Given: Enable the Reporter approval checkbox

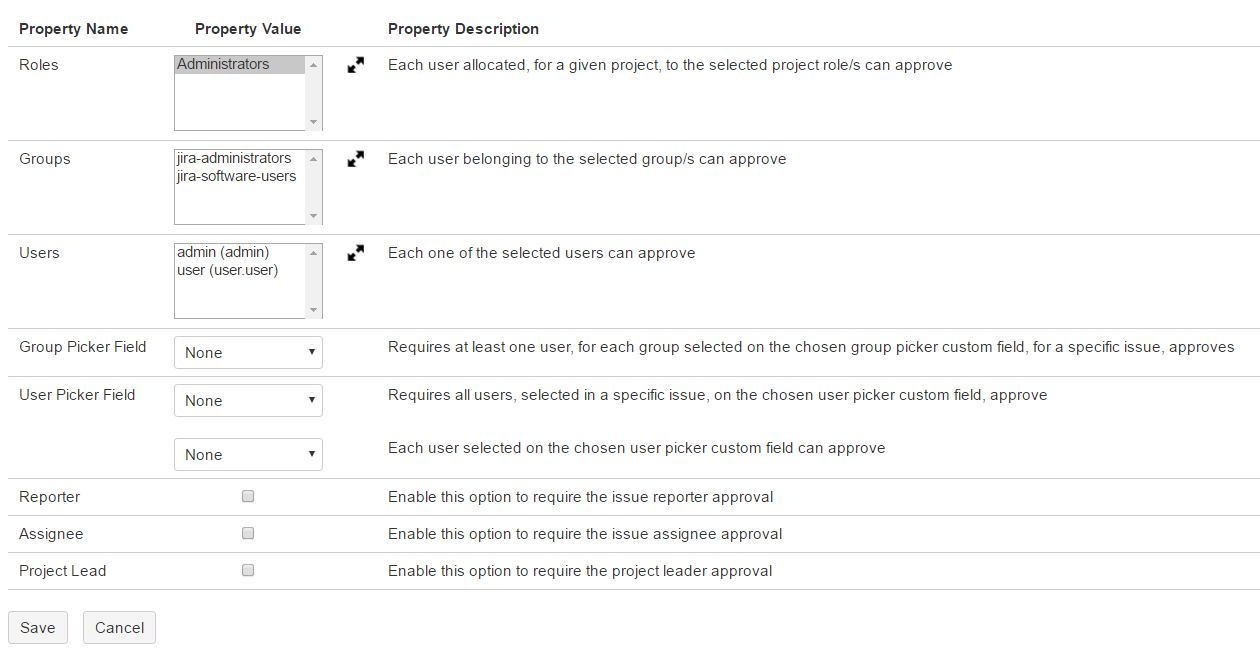Looking at the screenshot, I should [x=248, y=496].
